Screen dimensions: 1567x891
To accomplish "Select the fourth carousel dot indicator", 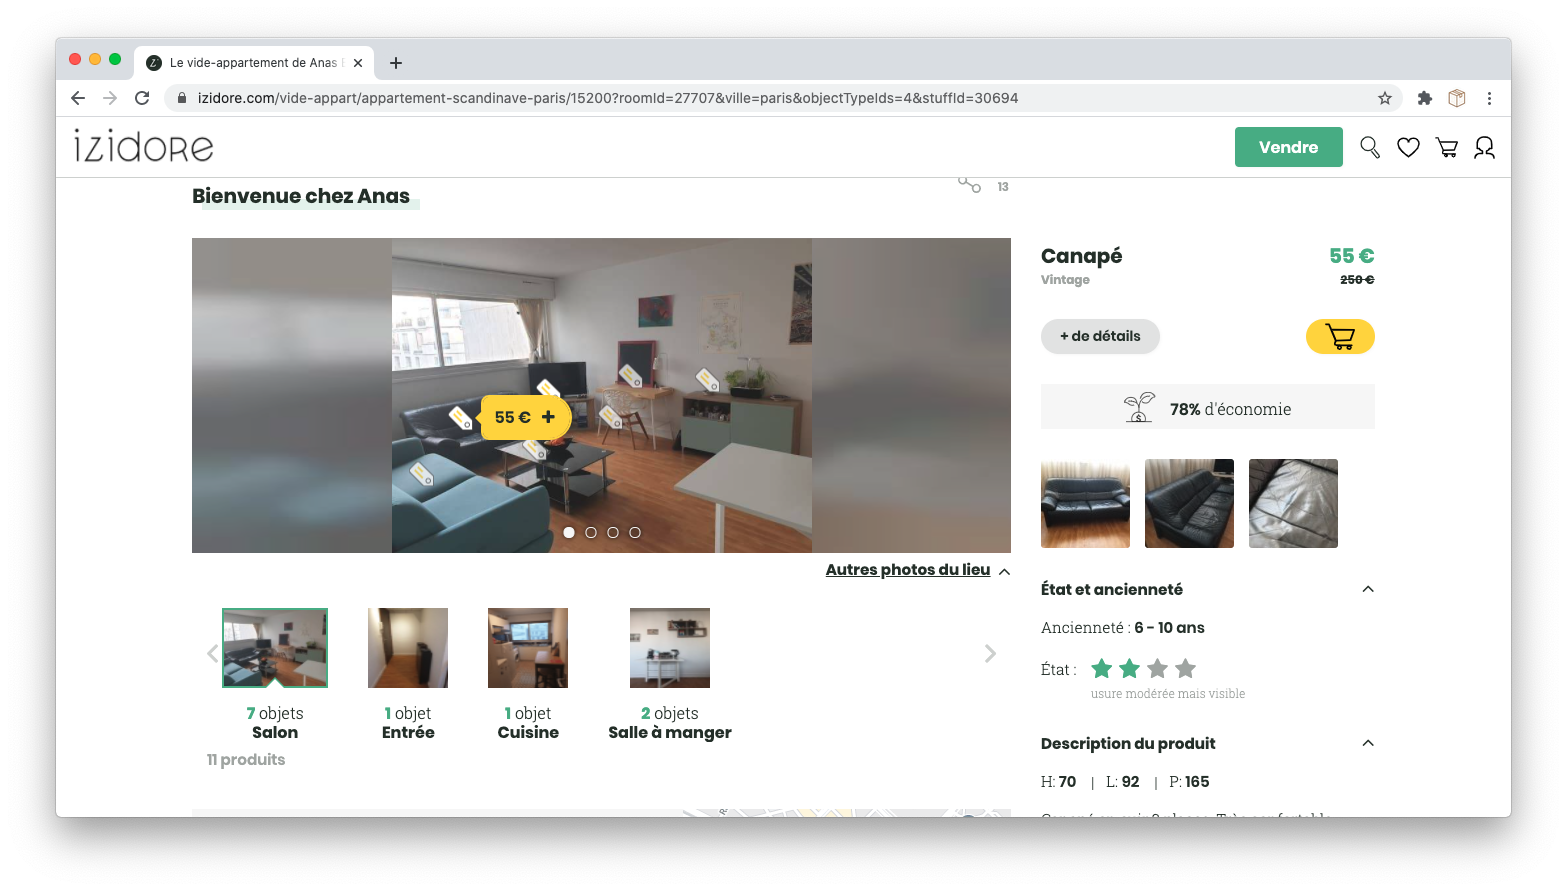I will pos(635,533).
